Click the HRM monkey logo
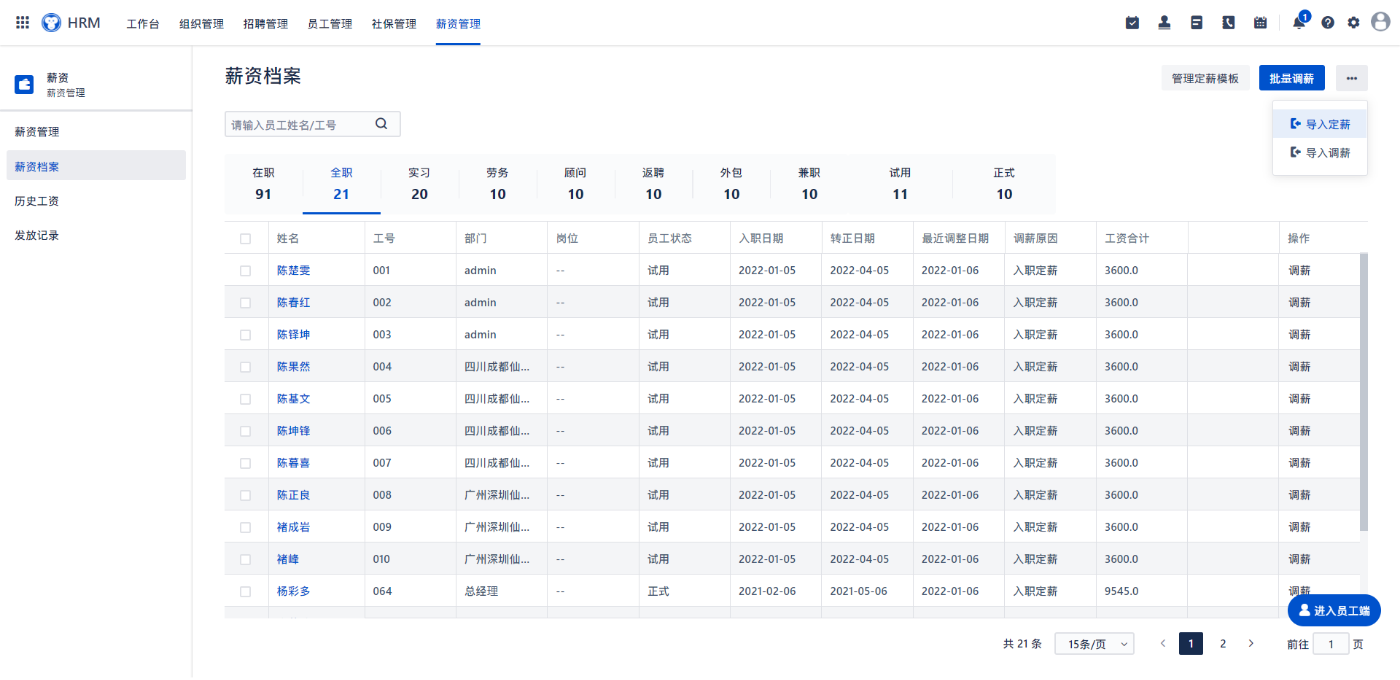Screen dimensions: 1400x680 51,22
